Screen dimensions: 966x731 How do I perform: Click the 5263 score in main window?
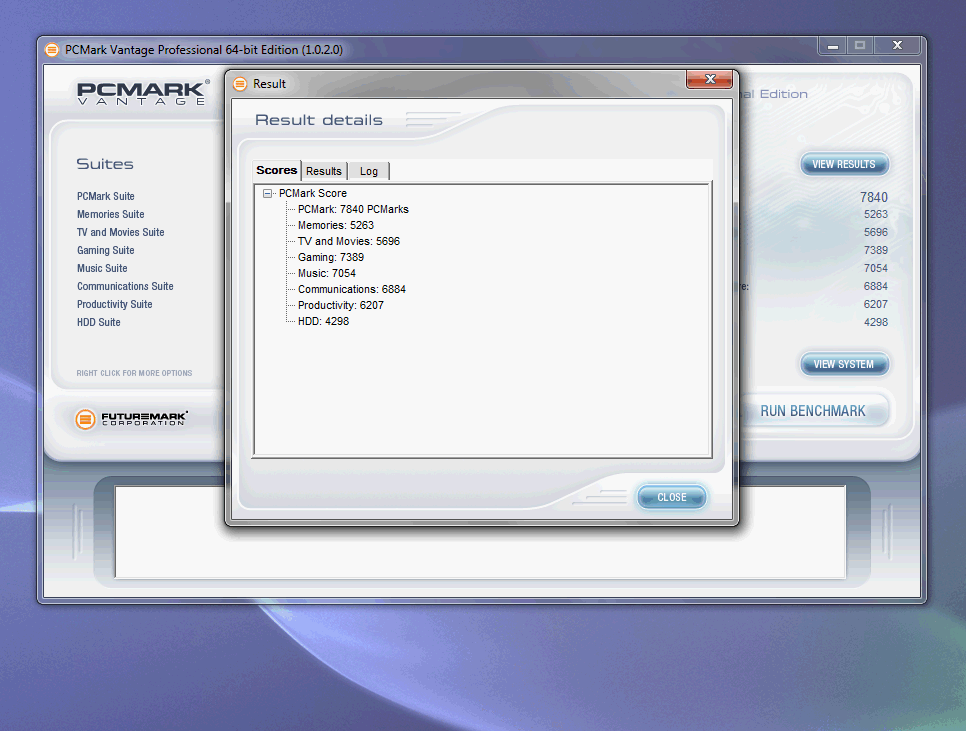coord(875,214)
